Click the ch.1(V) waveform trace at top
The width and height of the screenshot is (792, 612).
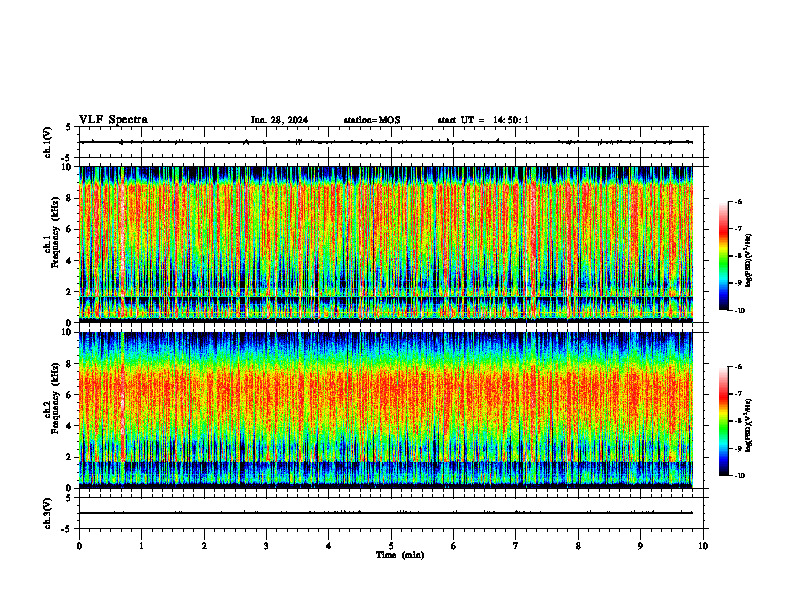point(386,142)
